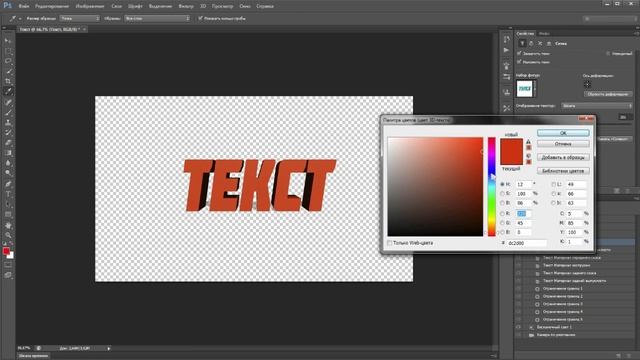The height and width of the screenshot is (360, 640).
Task: Click the Photoshop Ps logo icon
Action: [x=7, y=6]
